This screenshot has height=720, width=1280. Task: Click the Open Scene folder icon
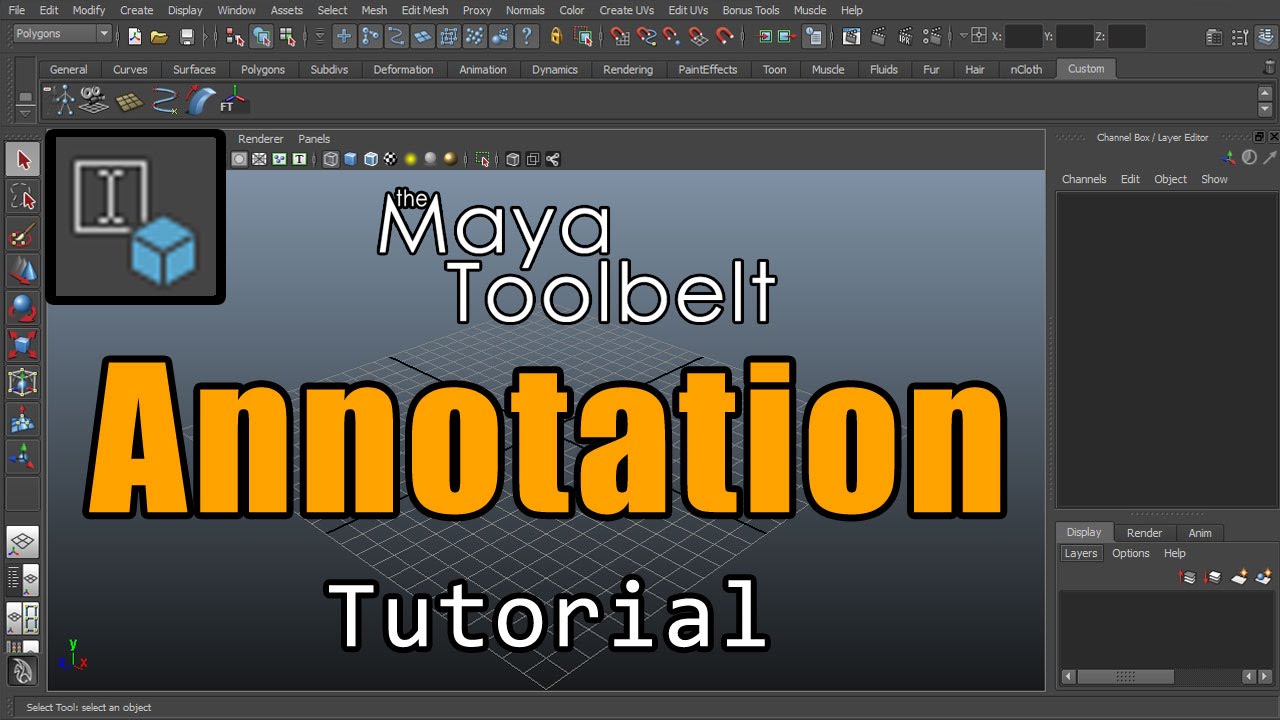click(159, 37)
